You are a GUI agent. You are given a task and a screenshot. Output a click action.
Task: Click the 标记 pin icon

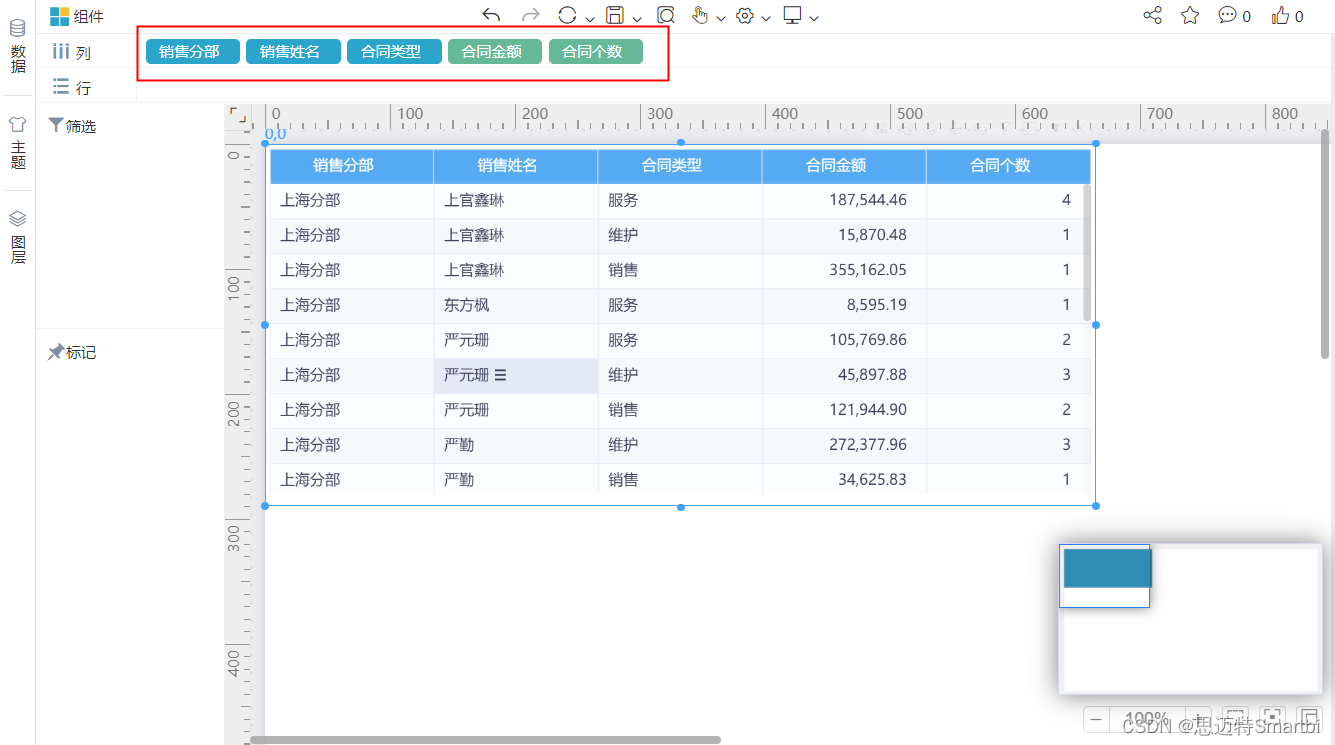56,352
